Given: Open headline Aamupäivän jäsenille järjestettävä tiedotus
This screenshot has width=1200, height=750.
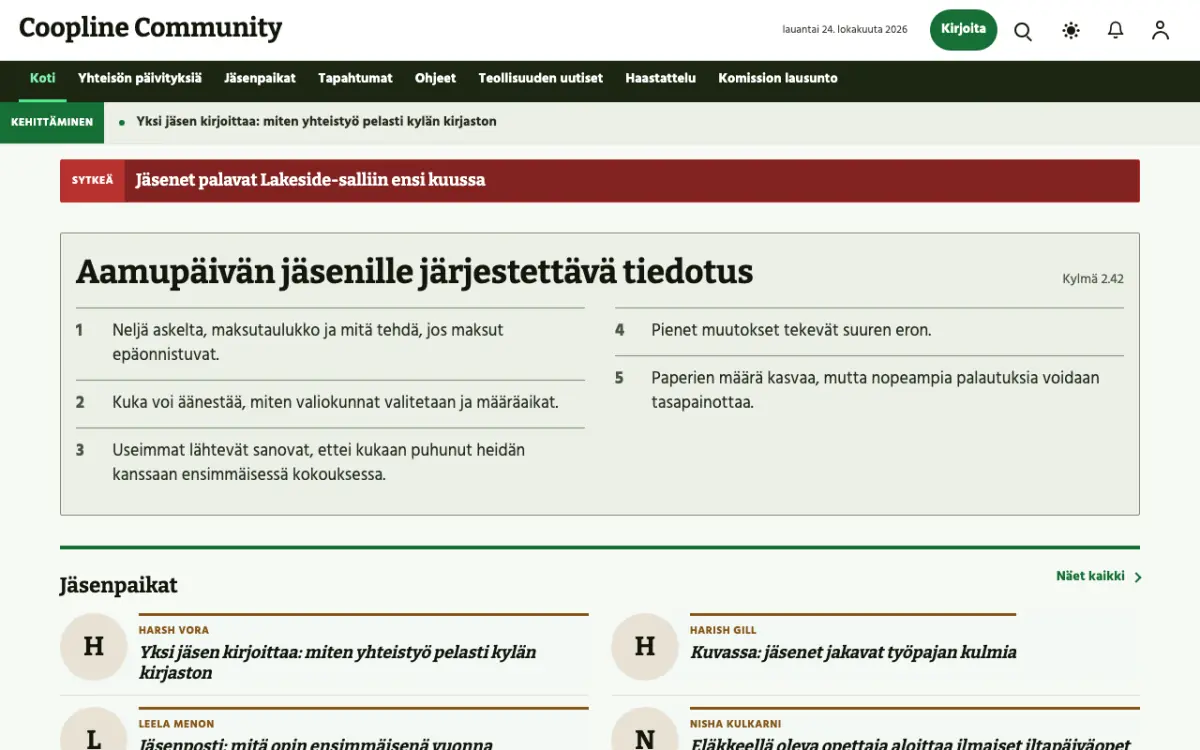Looking at the screenshot, I should pyautogui.click(x=414, y=271).
